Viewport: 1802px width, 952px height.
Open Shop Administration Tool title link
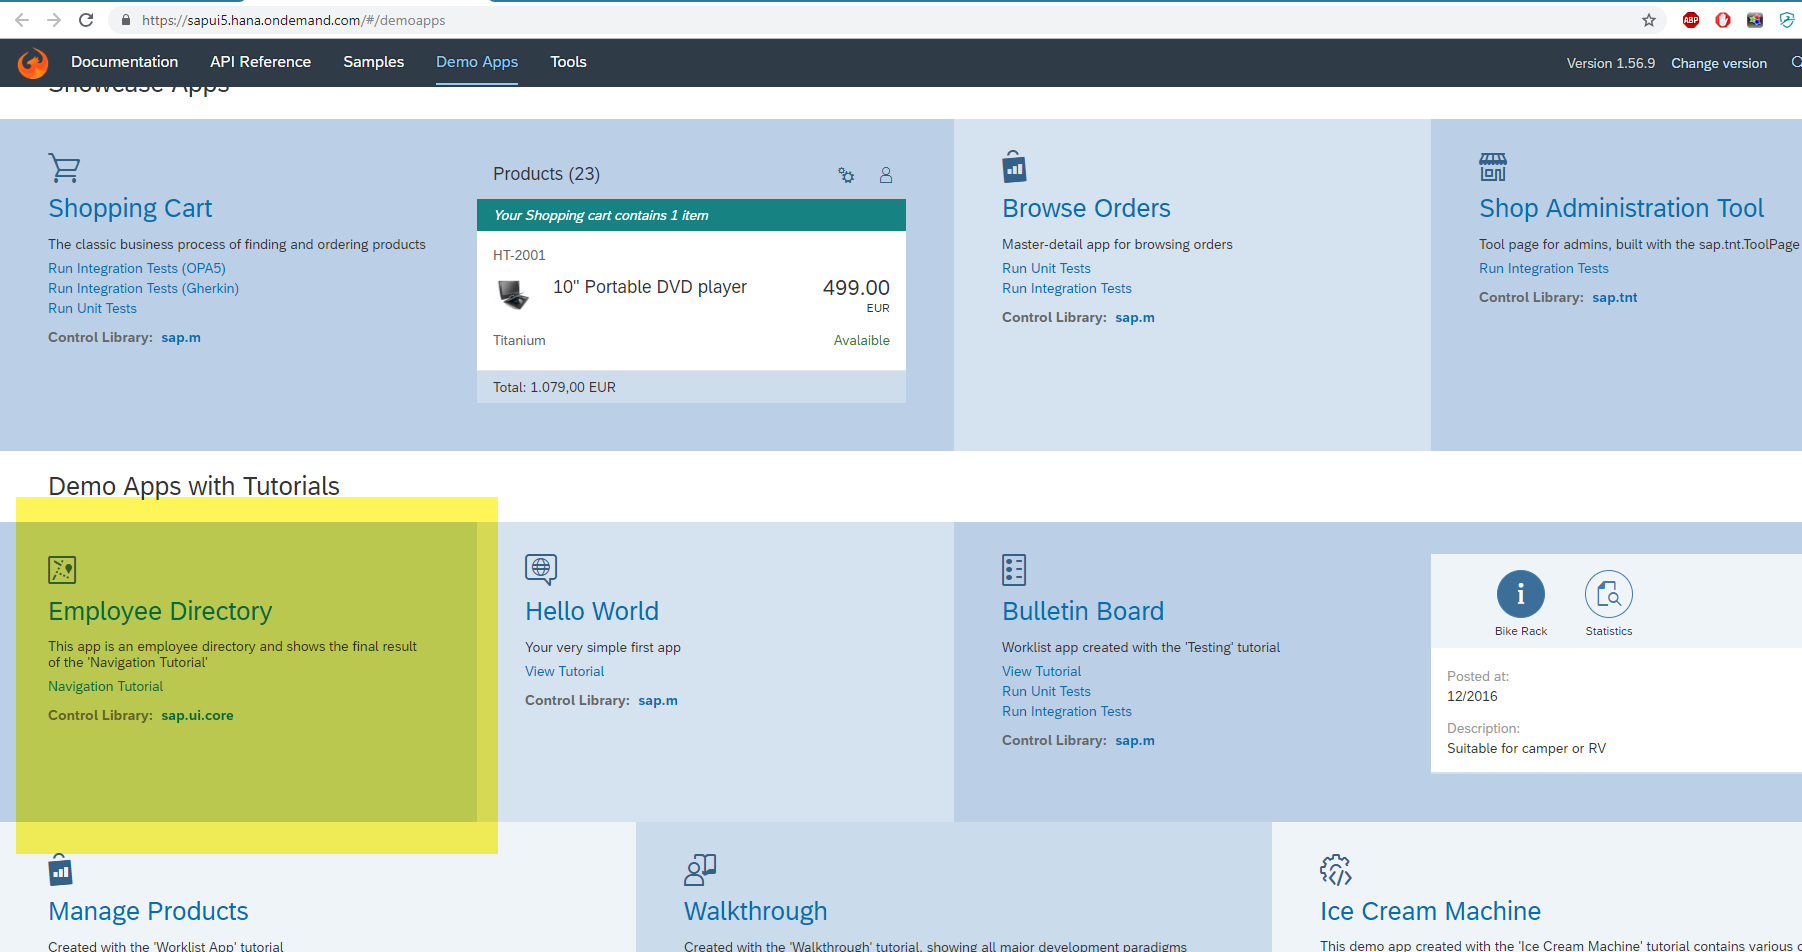(1621, 208)
